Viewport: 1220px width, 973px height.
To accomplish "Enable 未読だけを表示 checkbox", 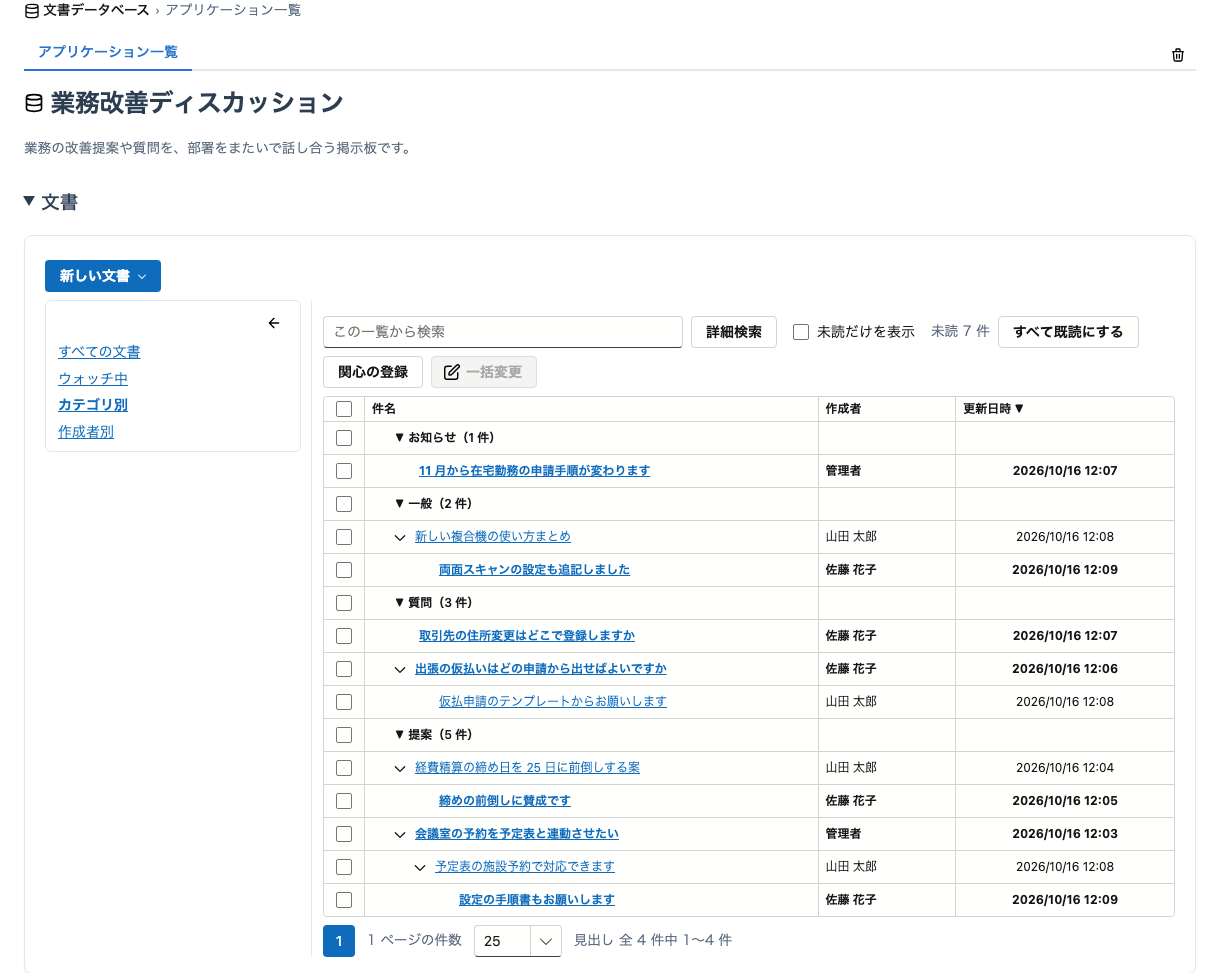I will 801,332.
